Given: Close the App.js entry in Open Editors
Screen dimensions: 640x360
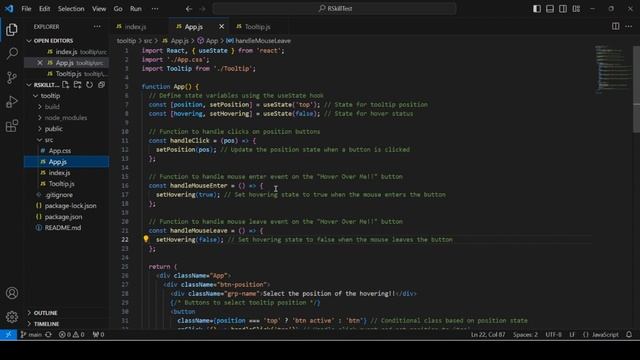Looking at the screenshot, I should pyautogui.click(x=40, y=63).
